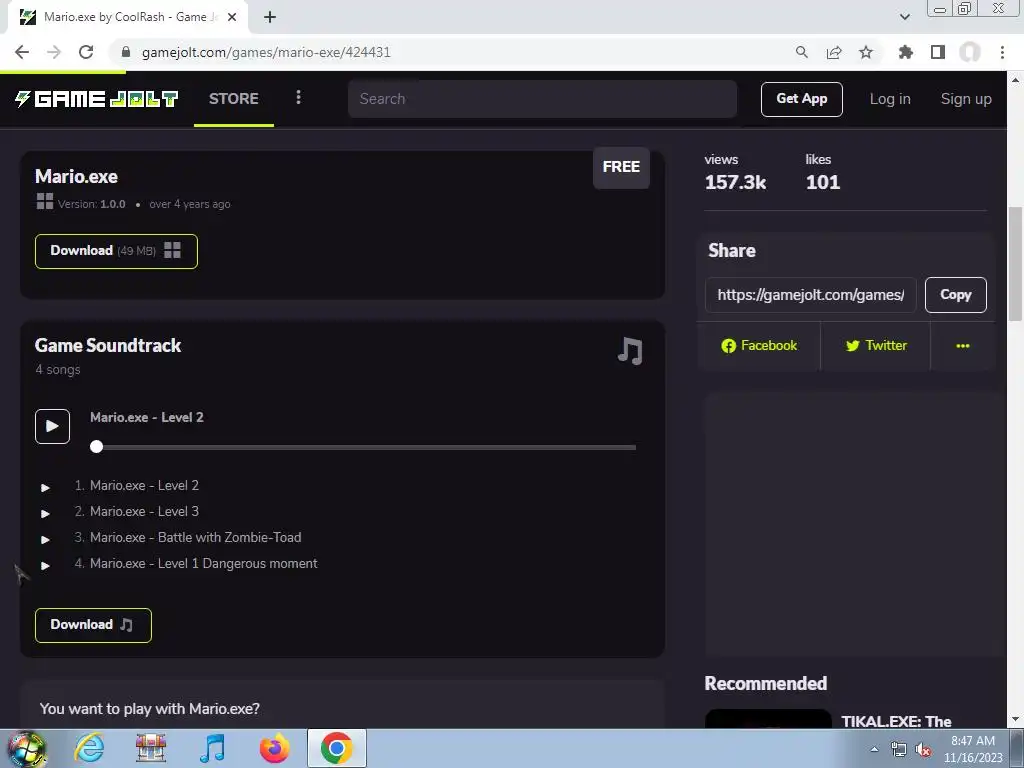Download the game soundtrack
The width and height of the screenshot is (1024, 768).
tap(93, 625)
